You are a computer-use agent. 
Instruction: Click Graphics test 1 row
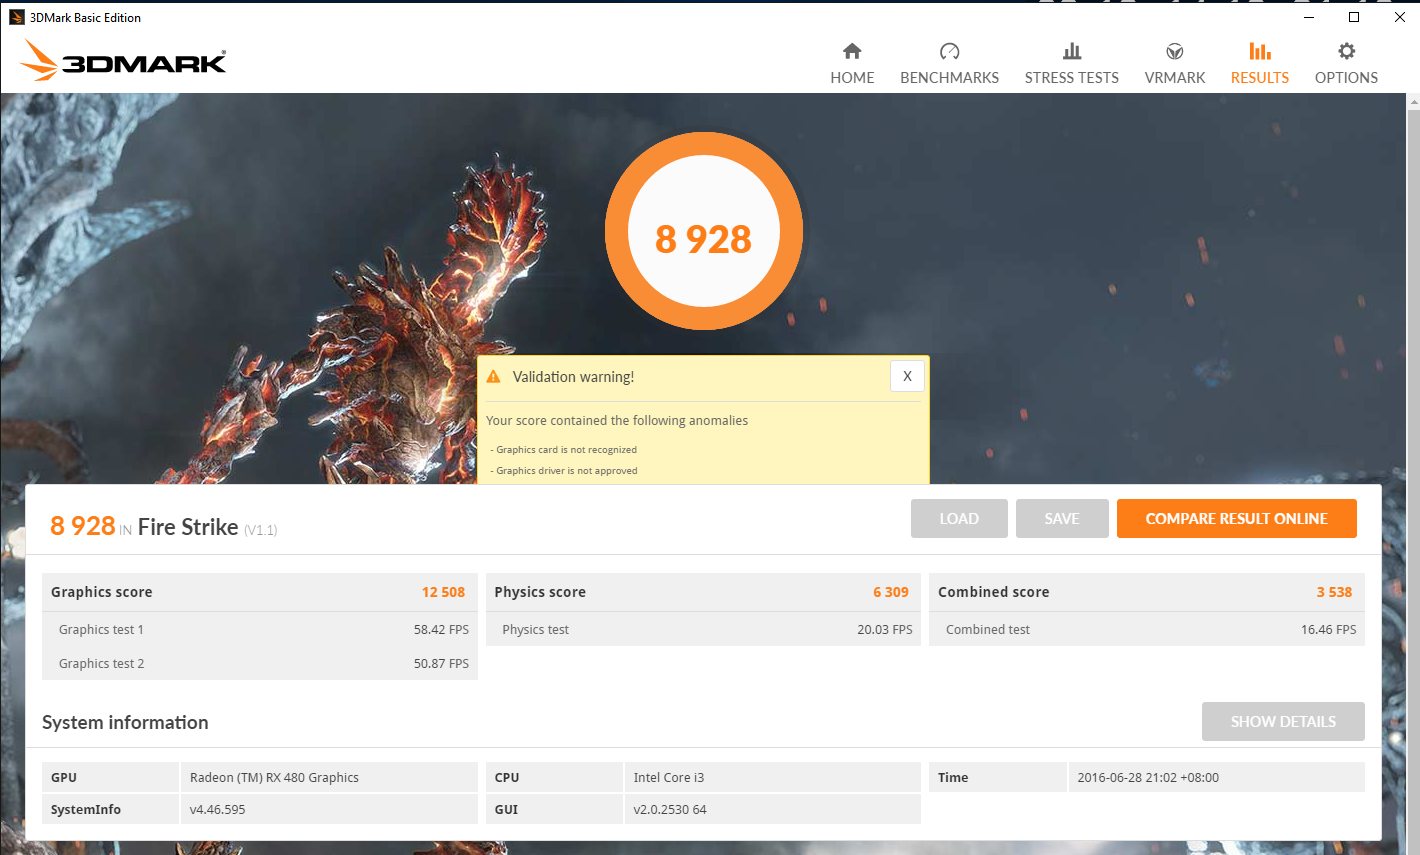pos(260,629)
